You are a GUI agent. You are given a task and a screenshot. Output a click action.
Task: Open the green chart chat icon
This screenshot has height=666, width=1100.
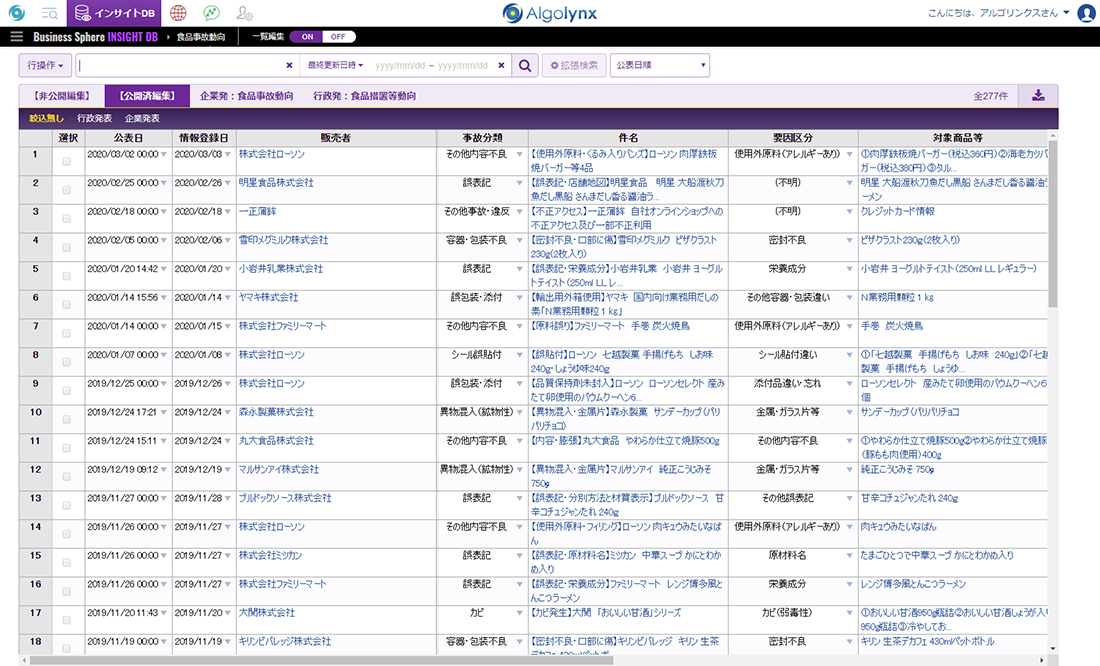tap(211, 13)
